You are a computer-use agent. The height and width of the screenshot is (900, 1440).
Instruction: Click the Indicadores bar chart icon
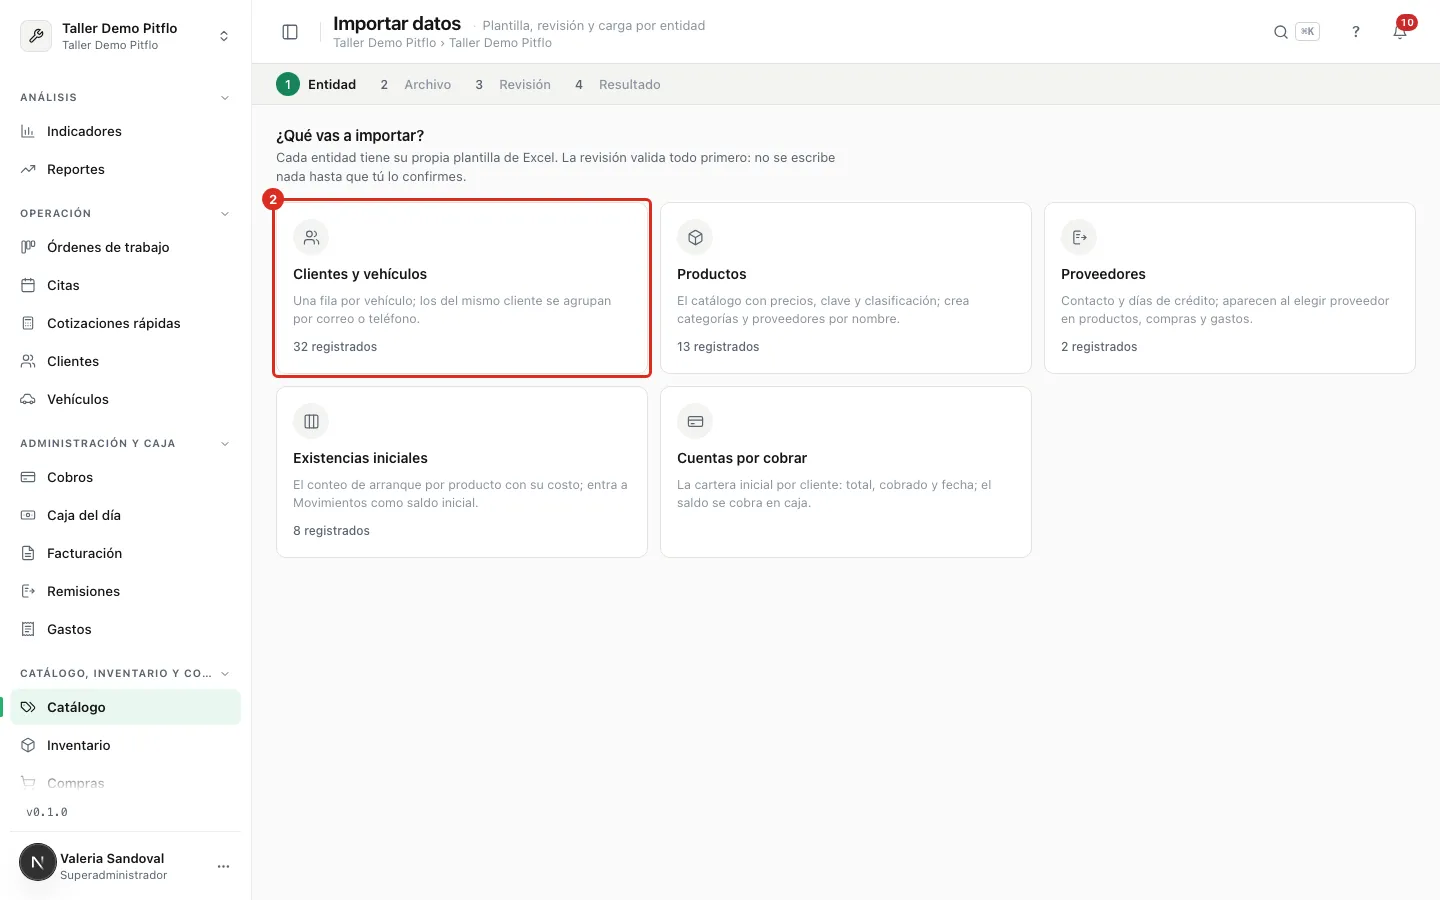(28, 131)
